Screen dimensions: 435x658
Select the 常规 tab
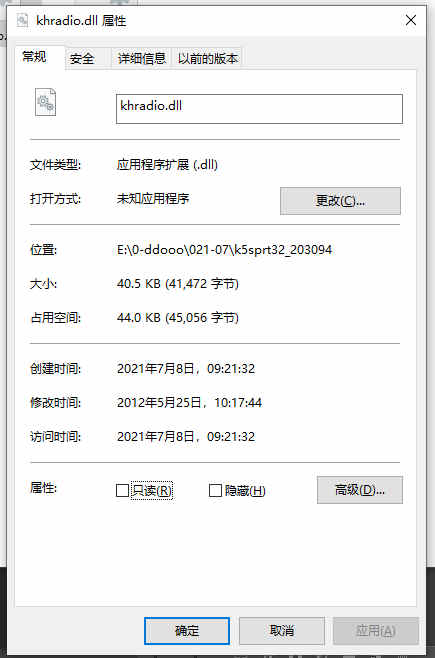[x=35, y=57]
